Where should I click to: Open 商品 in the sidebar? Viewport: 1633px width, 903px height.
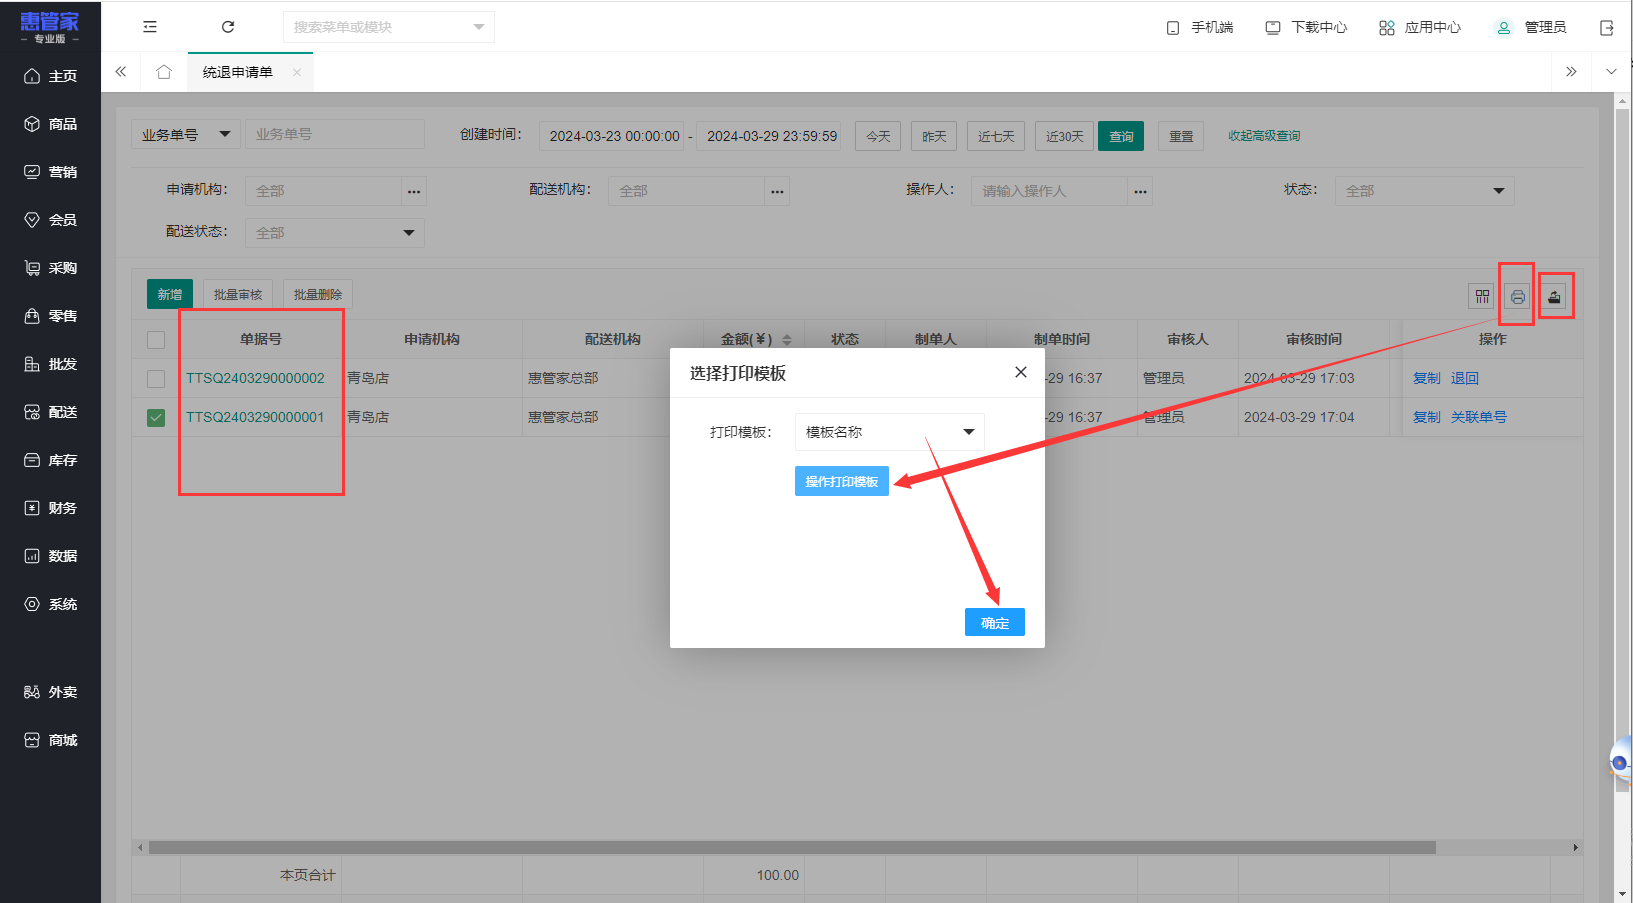tap(50, 124)
